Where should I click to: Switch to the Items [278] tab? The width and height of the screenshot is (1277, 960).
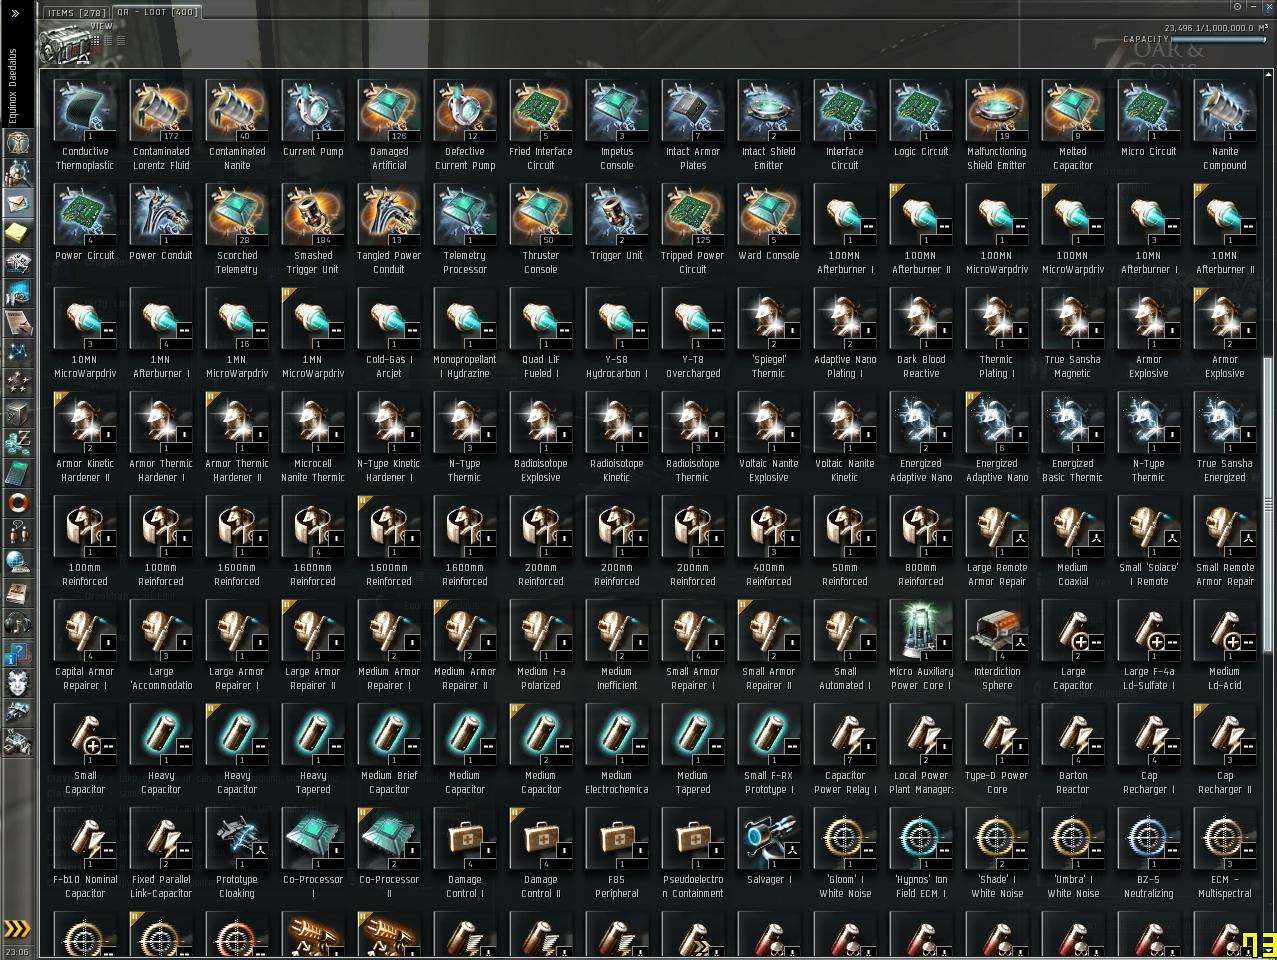tap(75, 12)
